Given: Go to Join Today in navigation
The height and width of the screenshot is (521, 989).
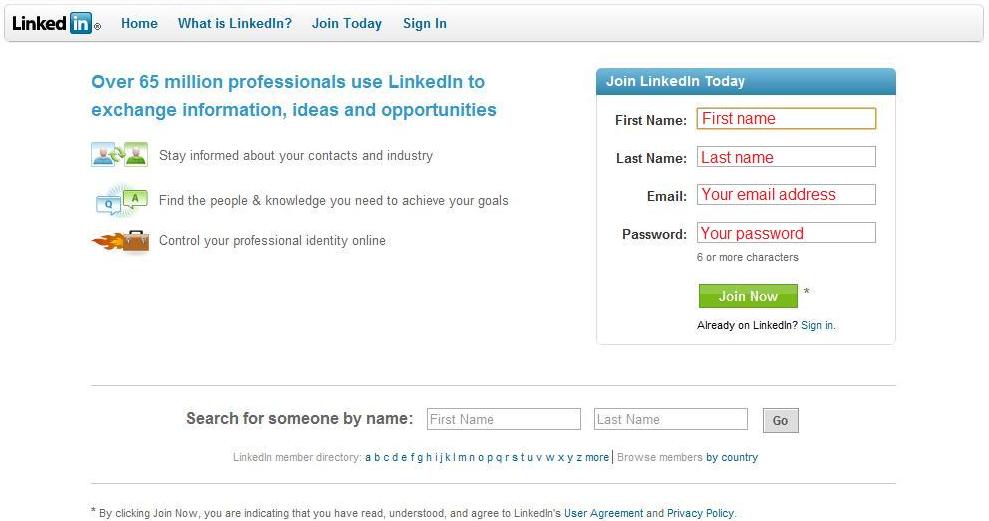Looking at the screenshot, I should pyautogui.click(x=347, y=23).
